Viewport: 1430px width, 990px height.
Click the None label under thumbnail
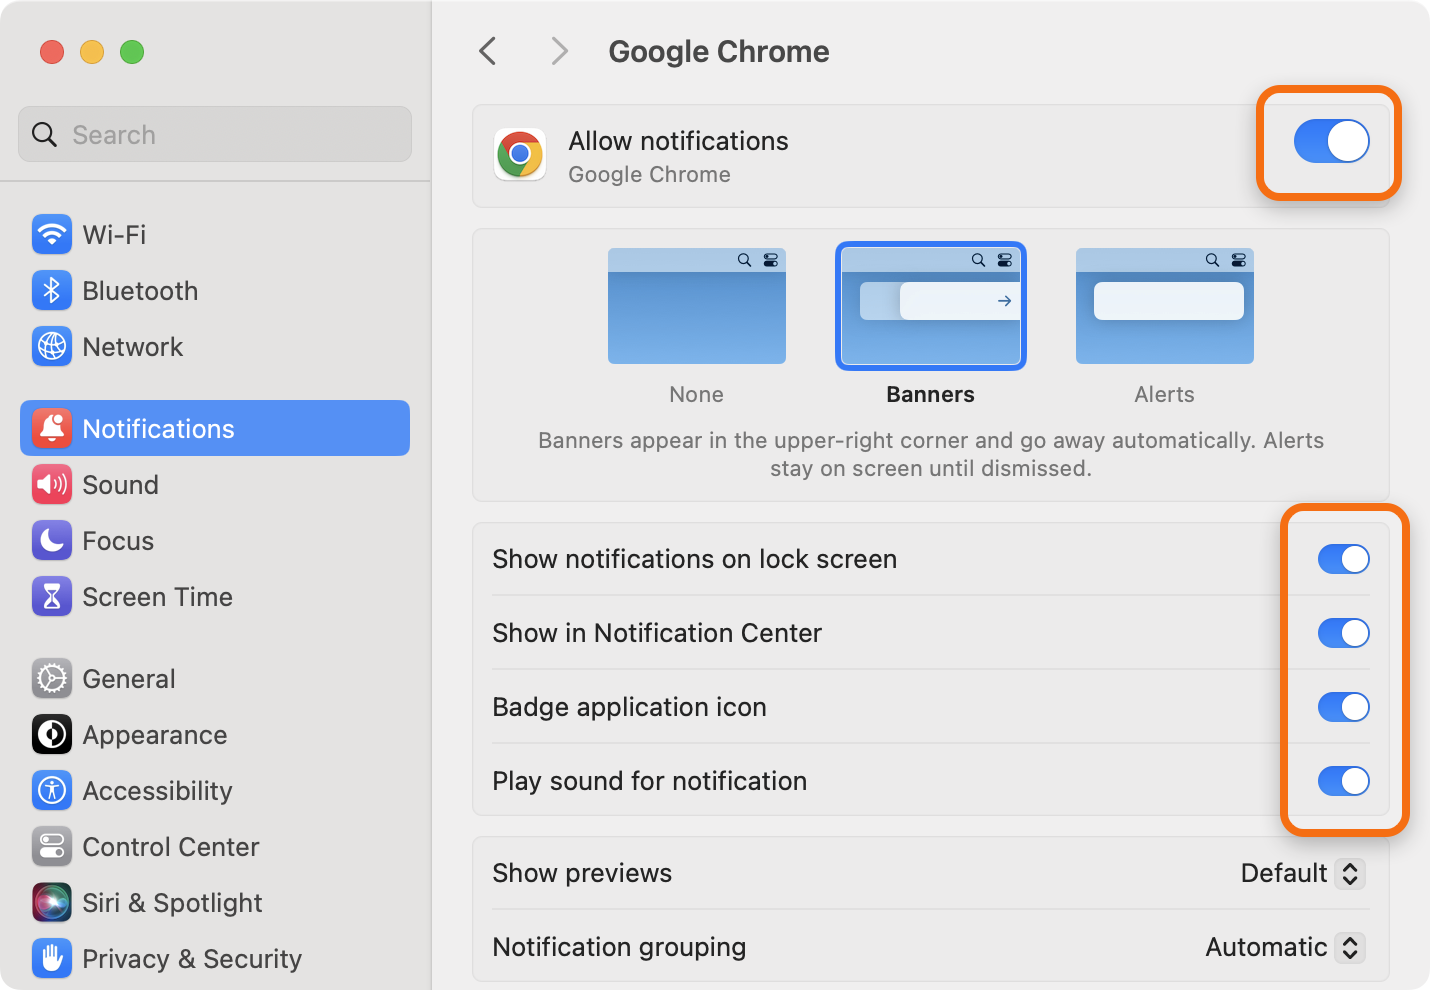pyautogui.click(x=697, y=394)
